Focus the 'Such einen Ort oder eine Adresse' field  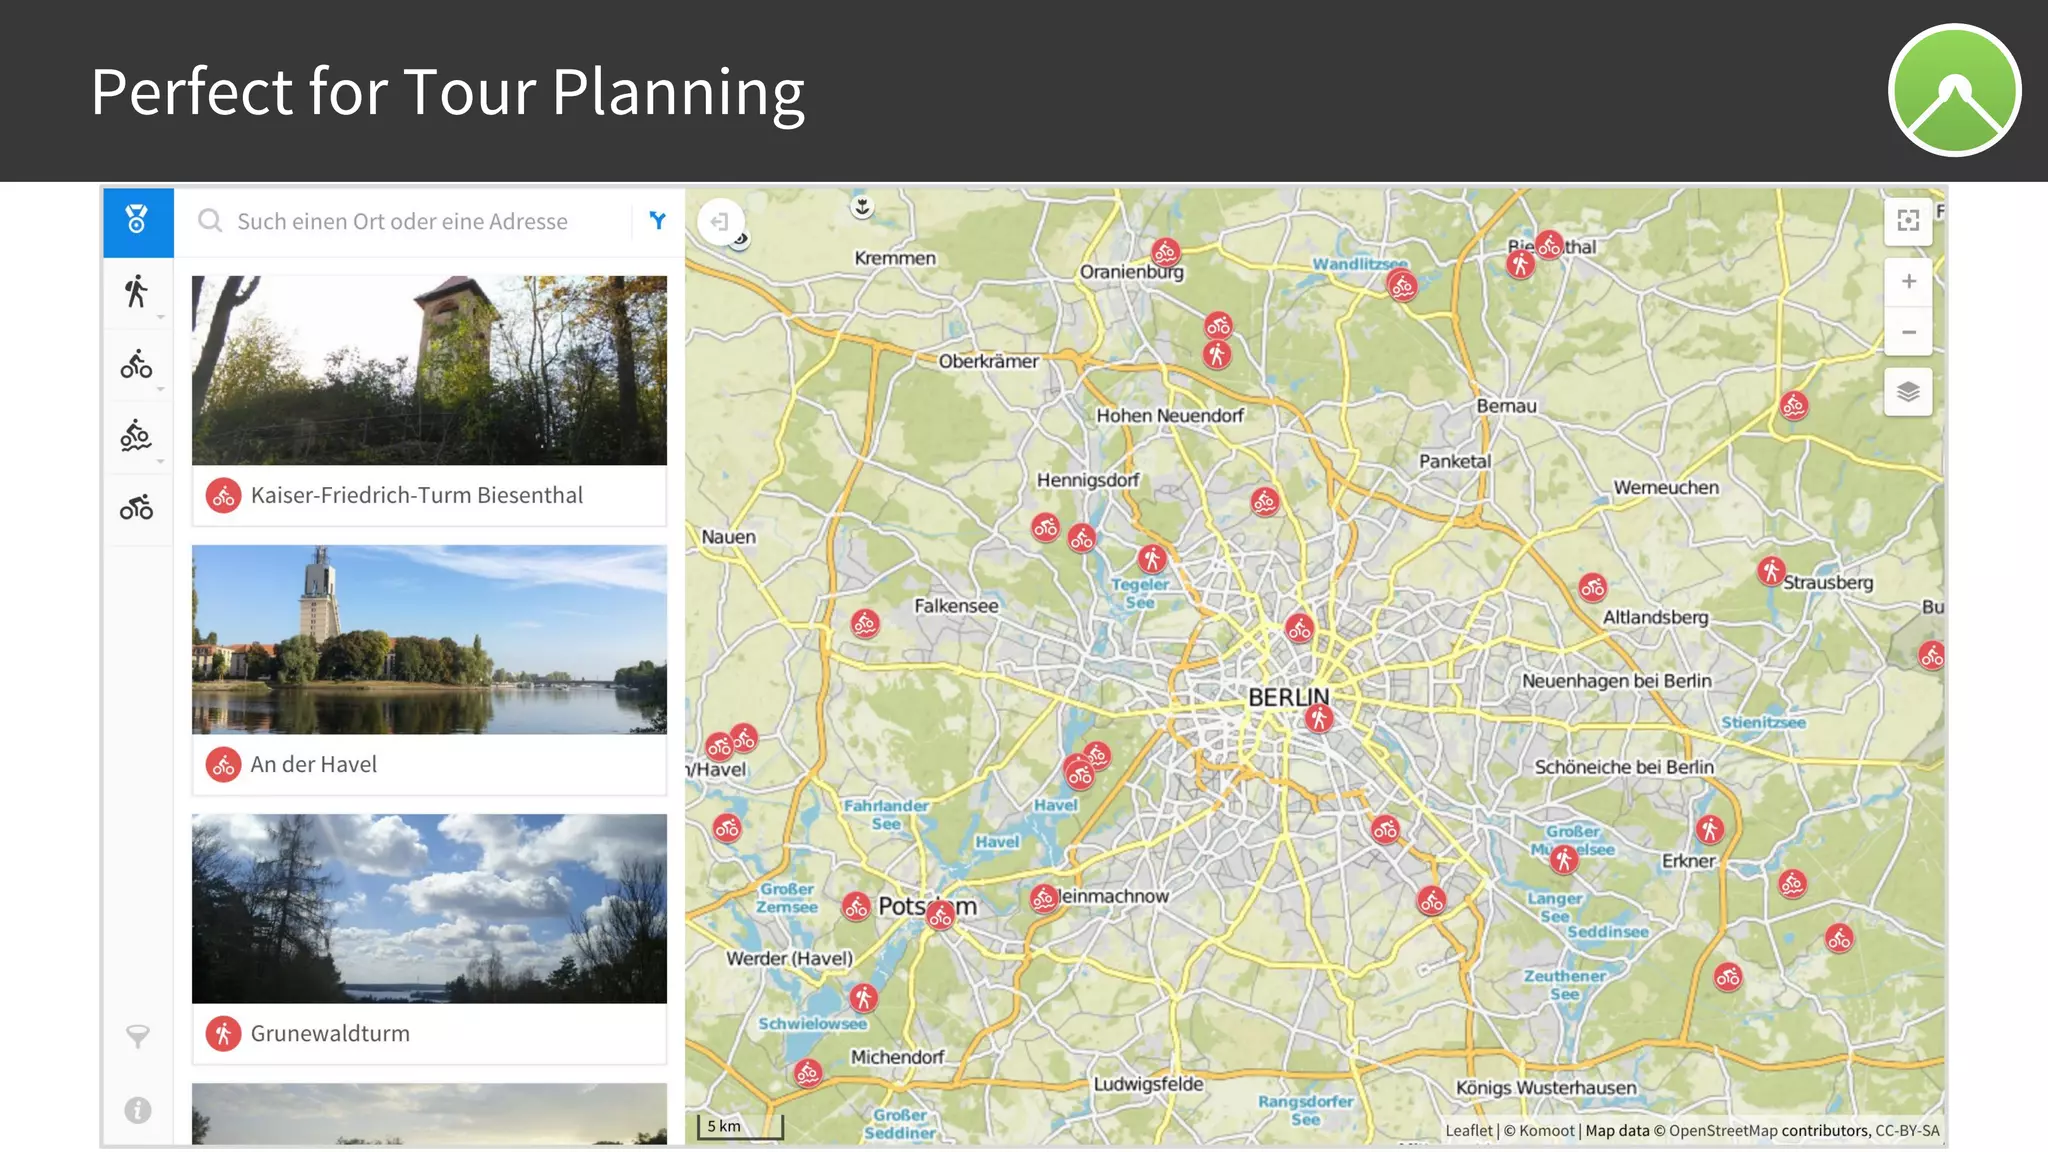click(x=402, y=221)
